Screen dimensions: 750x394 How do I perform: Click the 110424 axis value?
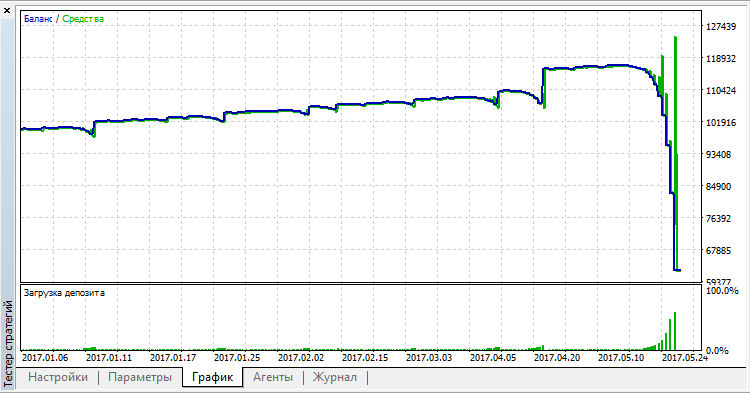[721, 90]
